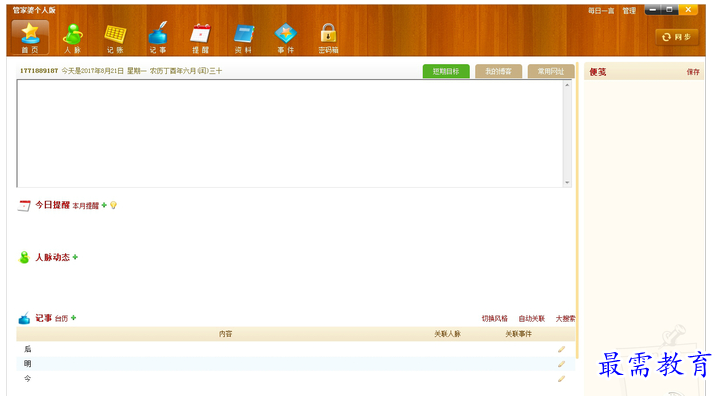This screenshot has width=720, height=396.
Task: Click the 保存 link in 便笺 panel
Action: [x=693, y=72]
